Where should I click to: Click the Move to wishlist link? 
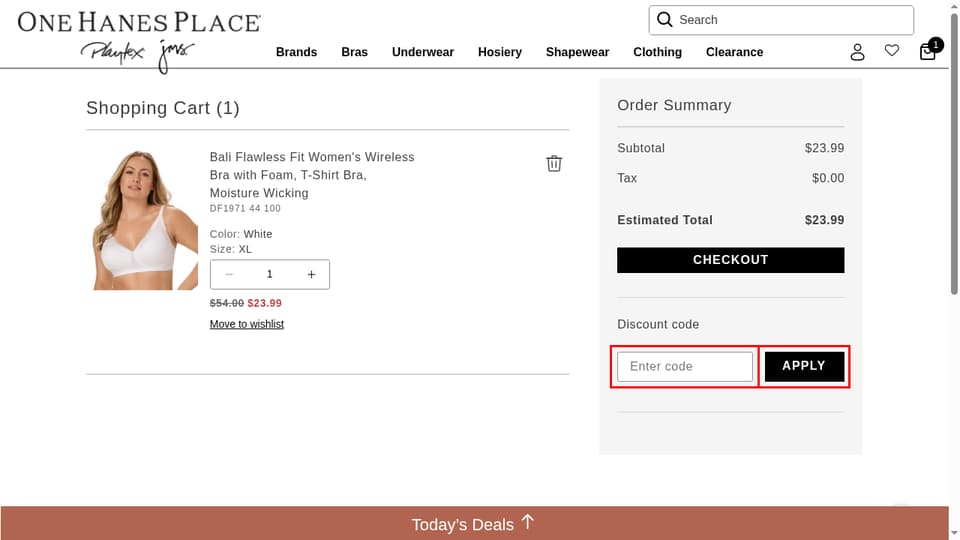coord(247,324)
